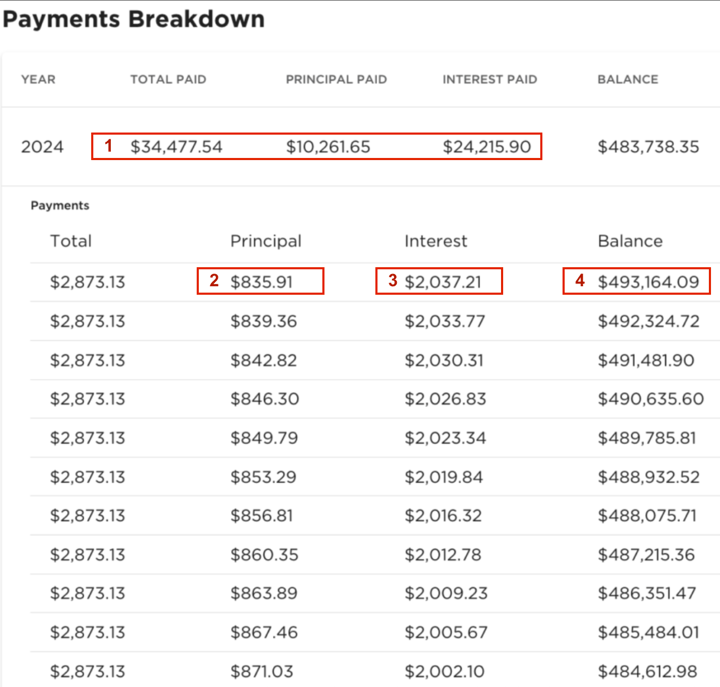Expand the 2024 year row
This screenshot has height=687, width=720.
[x=42, y=147]
